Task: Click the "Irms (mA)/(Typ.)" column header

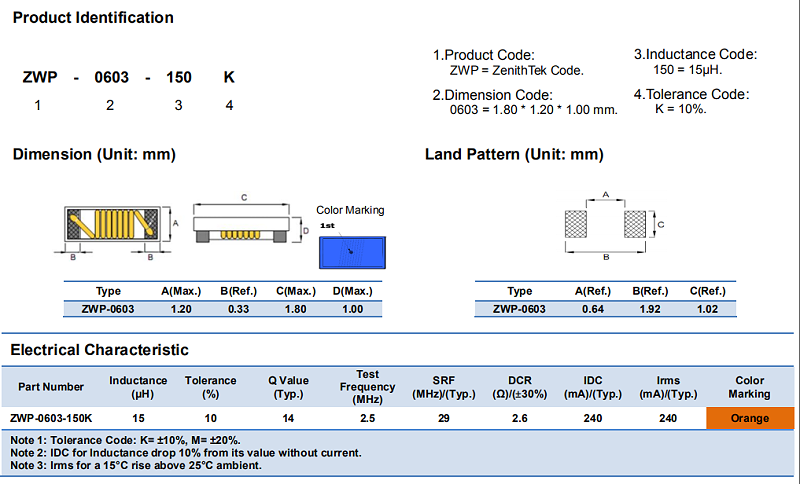Action: [x=668, y=387]
